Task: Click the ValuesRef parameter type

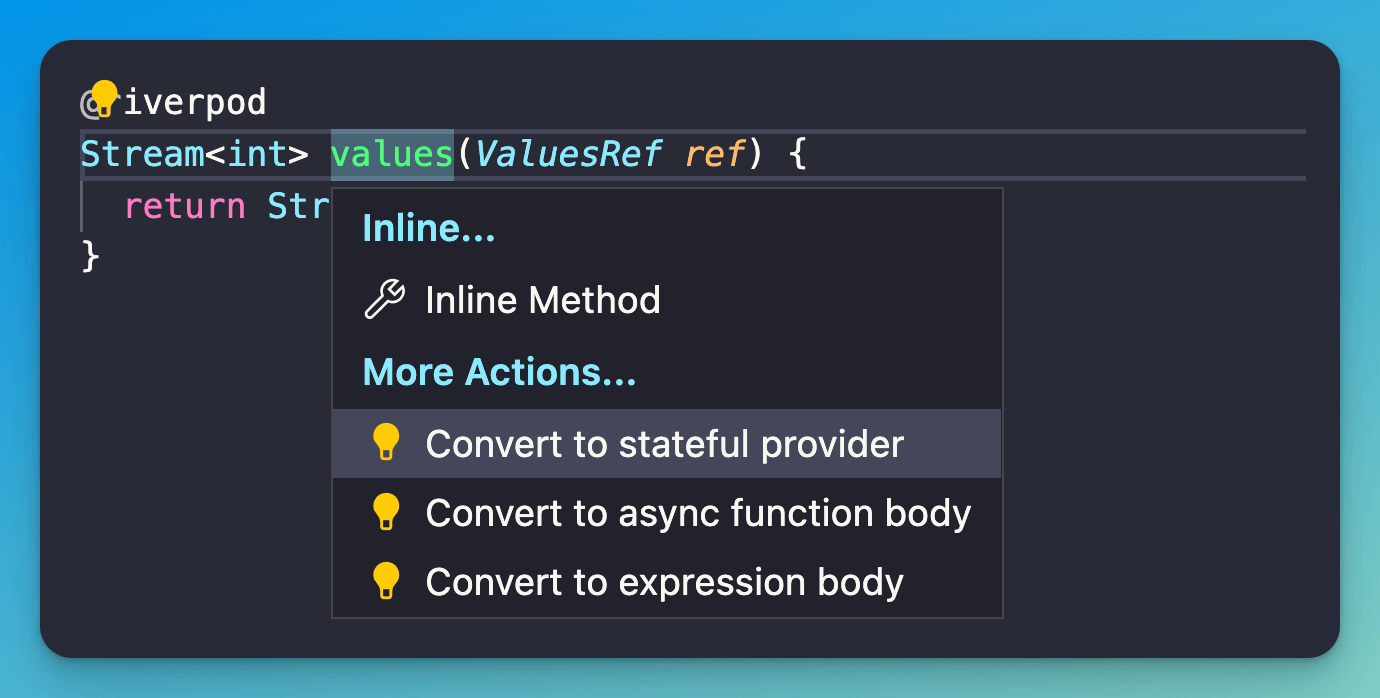Action: click(x=568, y=154)
